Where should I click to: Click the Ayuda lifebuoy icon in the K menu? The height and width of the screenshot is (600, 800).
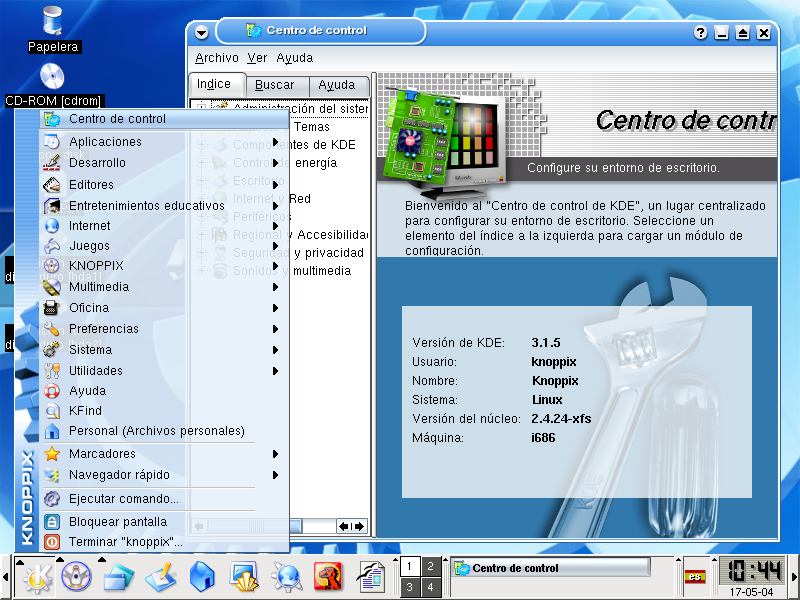[x=52, y=391]
